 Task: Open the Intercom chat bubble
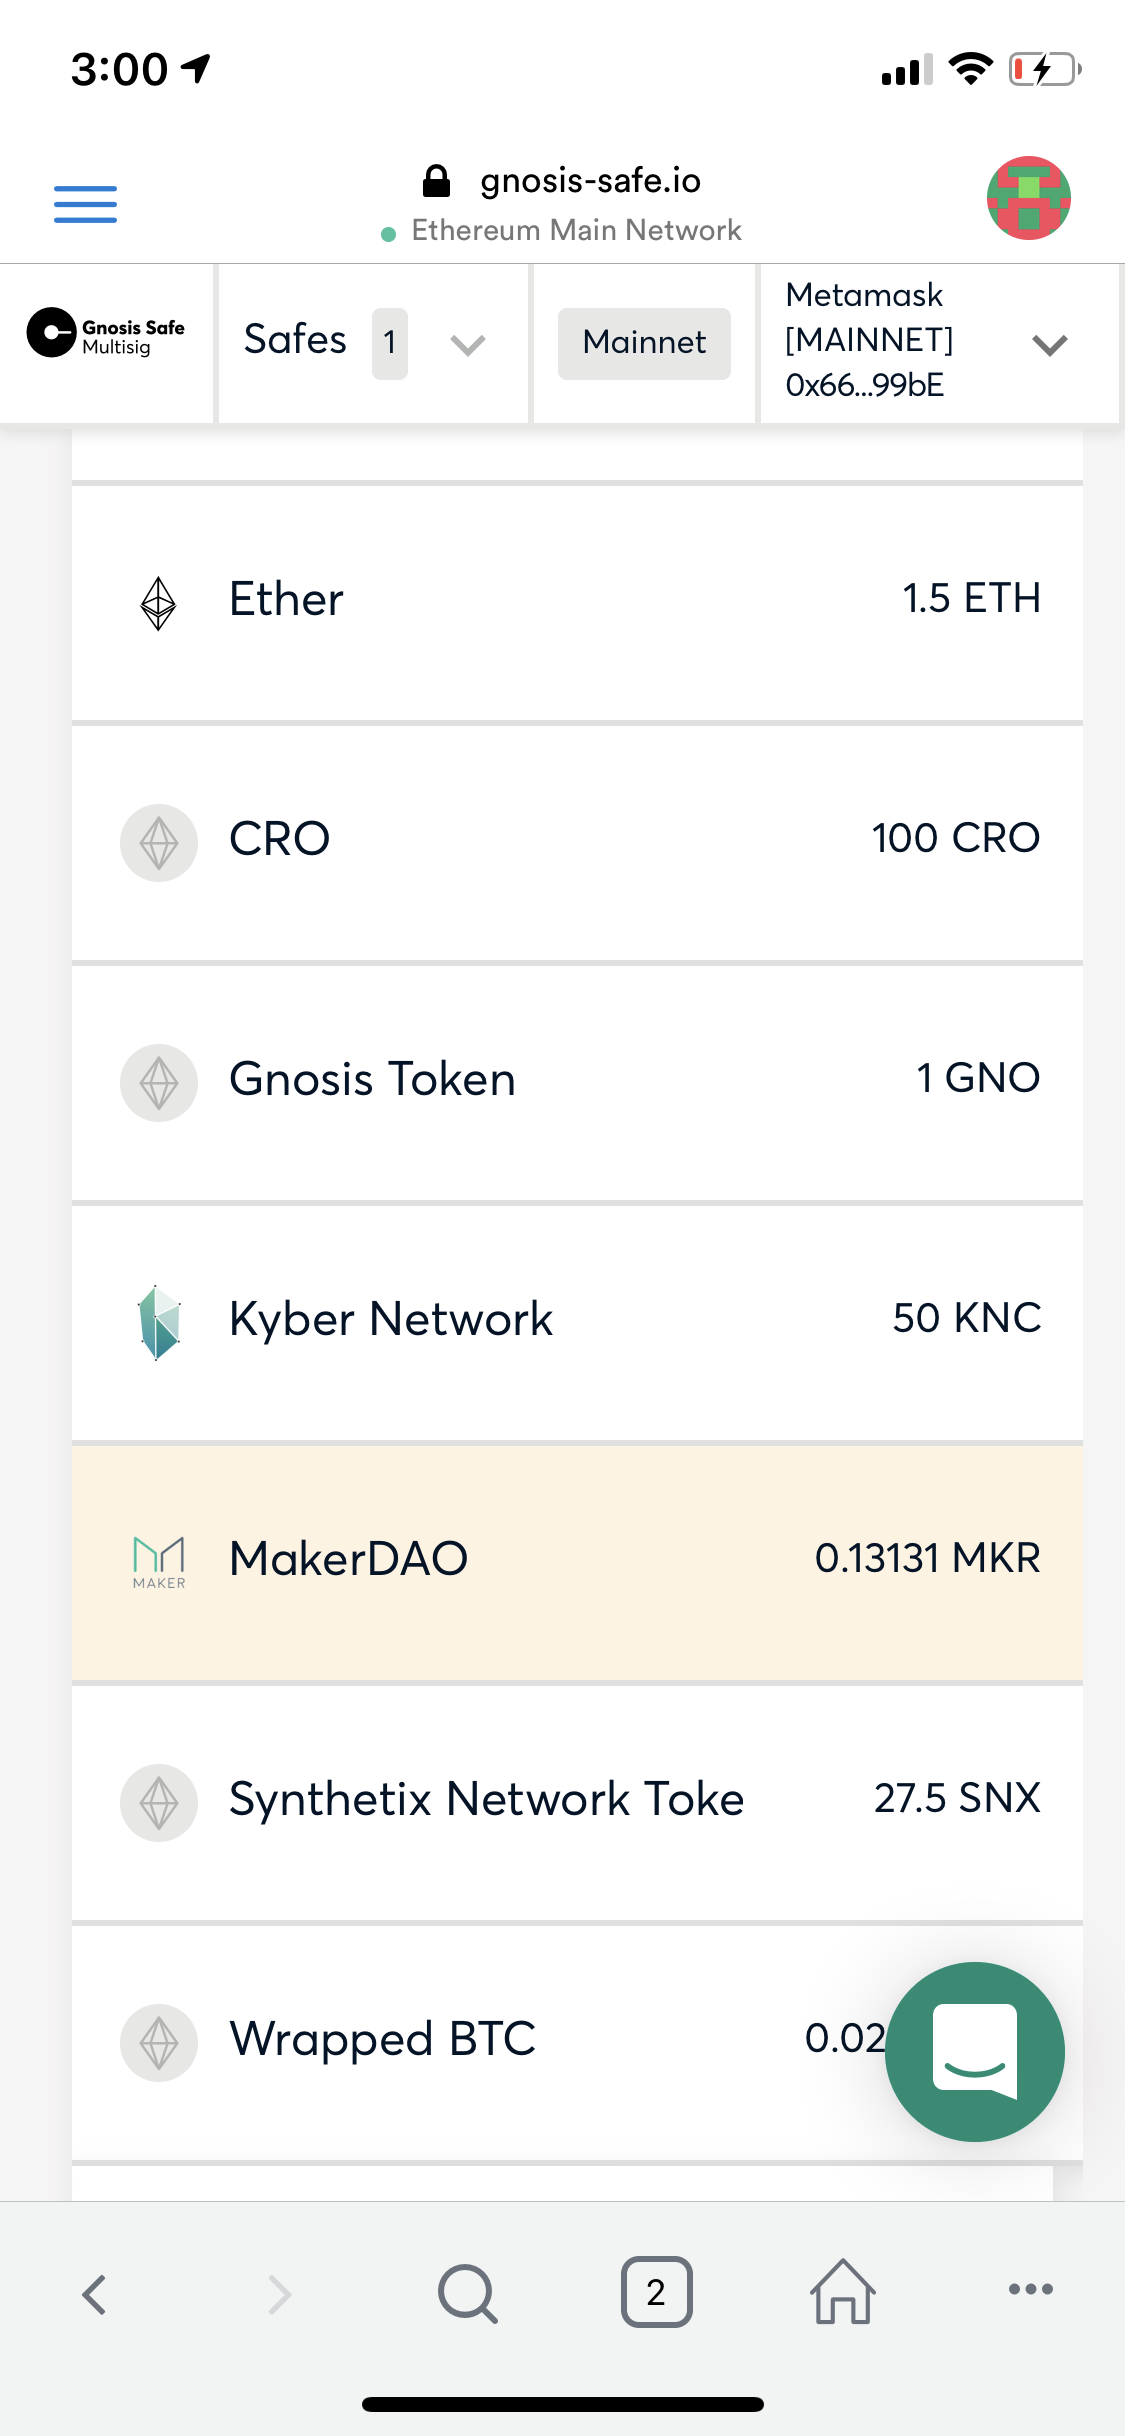[975, 2051]
